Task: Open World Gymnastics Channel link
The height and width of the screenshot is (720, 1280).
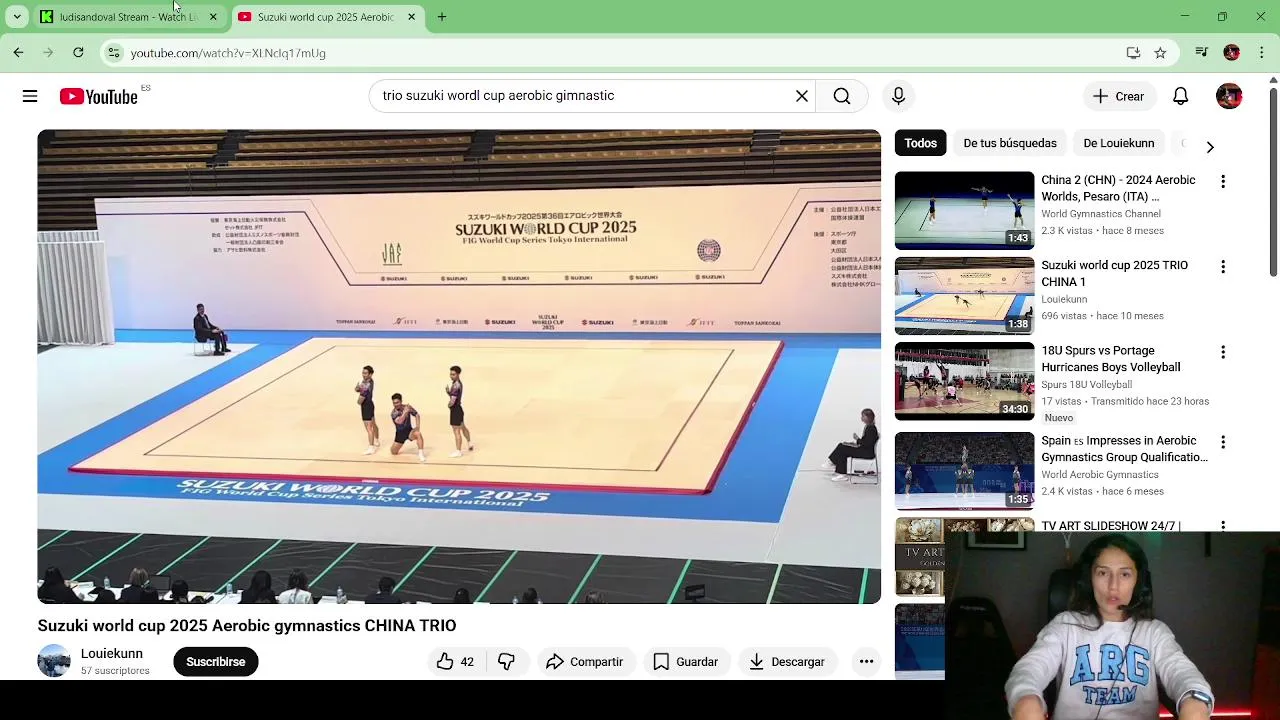Action: click(1101, 214)
